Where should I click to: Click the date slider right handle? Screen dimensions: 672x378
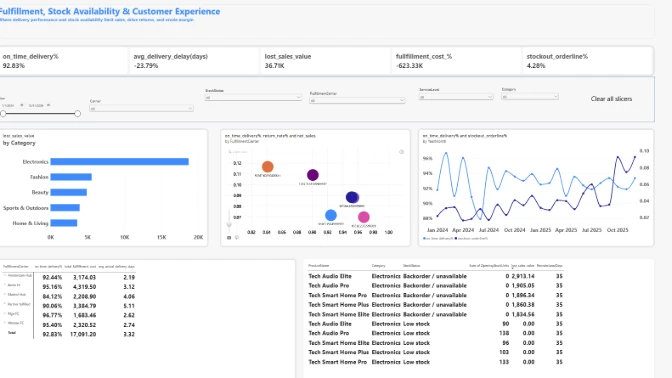click(x=78, y=114)
